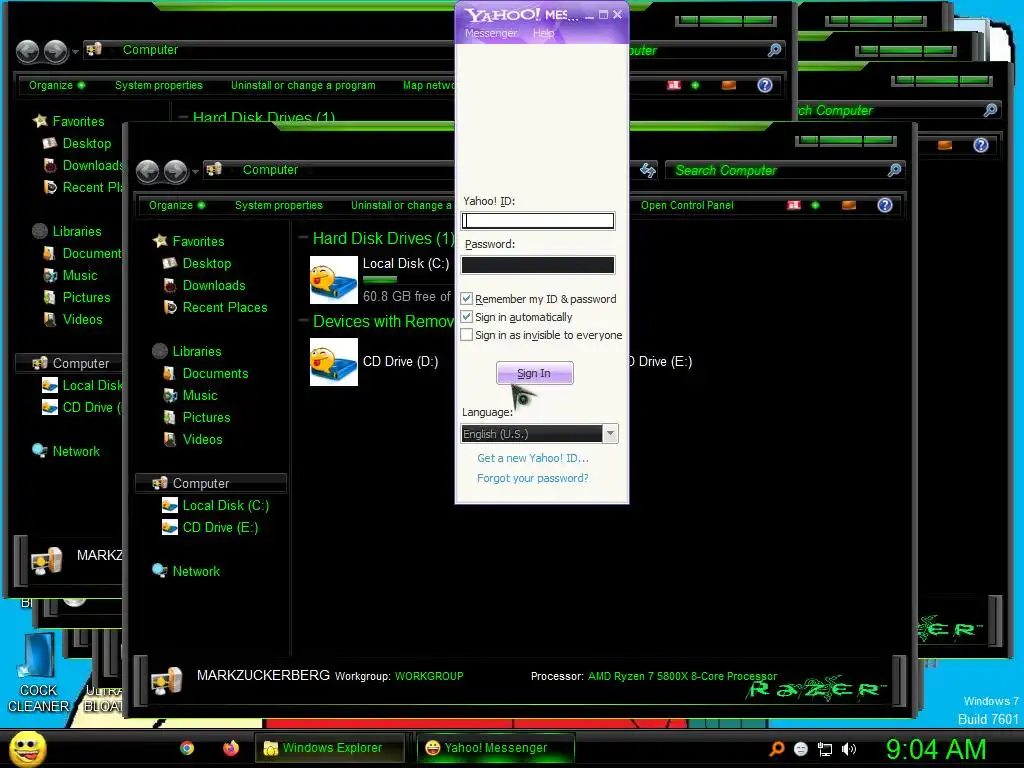Click the volume speaker tray icon
1024x768 pixels.
coord(848,749)
